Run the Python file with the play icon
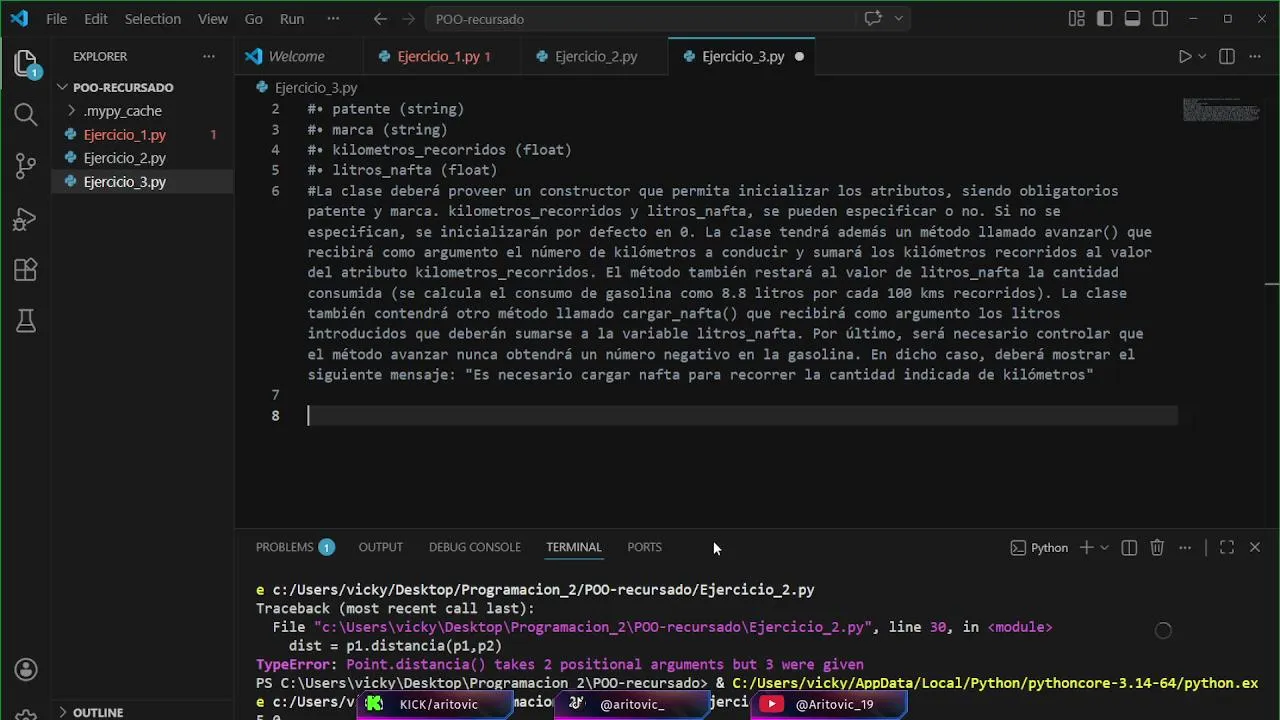This screenshot has width=1280, height=720. point(1184,57)
